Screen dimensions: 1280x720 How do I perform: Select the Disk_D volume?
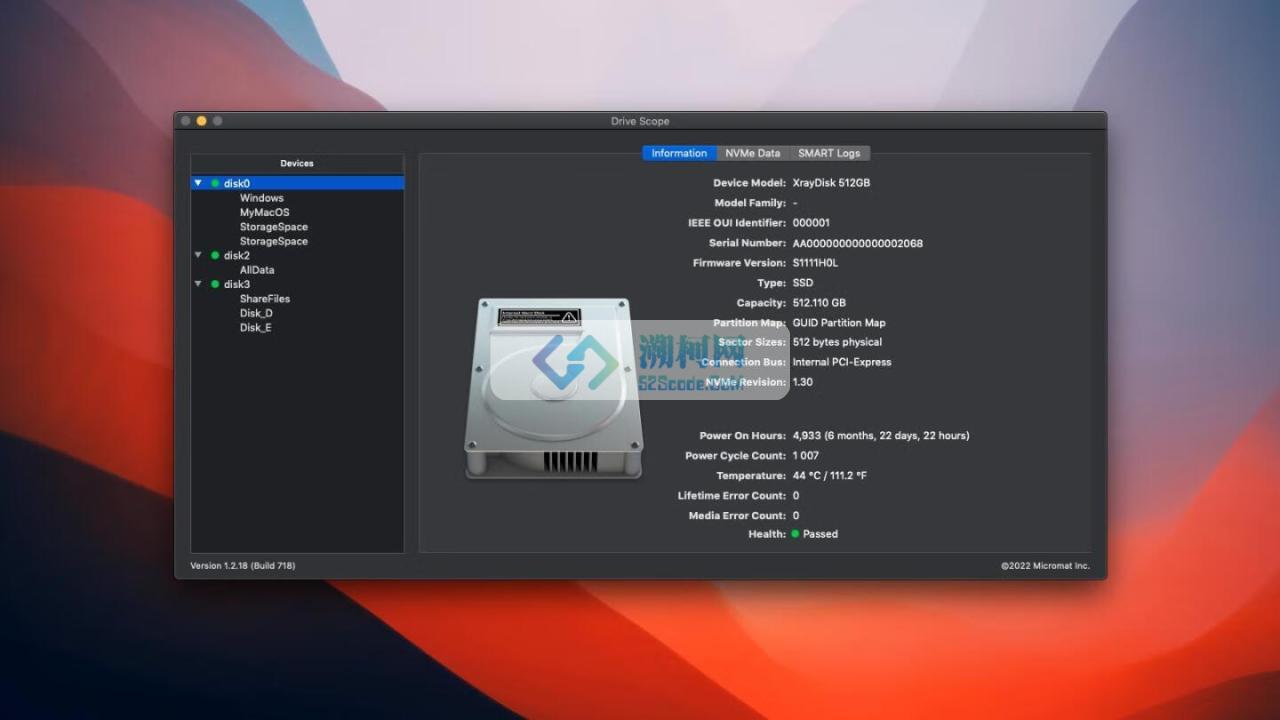tap(256, 313)
